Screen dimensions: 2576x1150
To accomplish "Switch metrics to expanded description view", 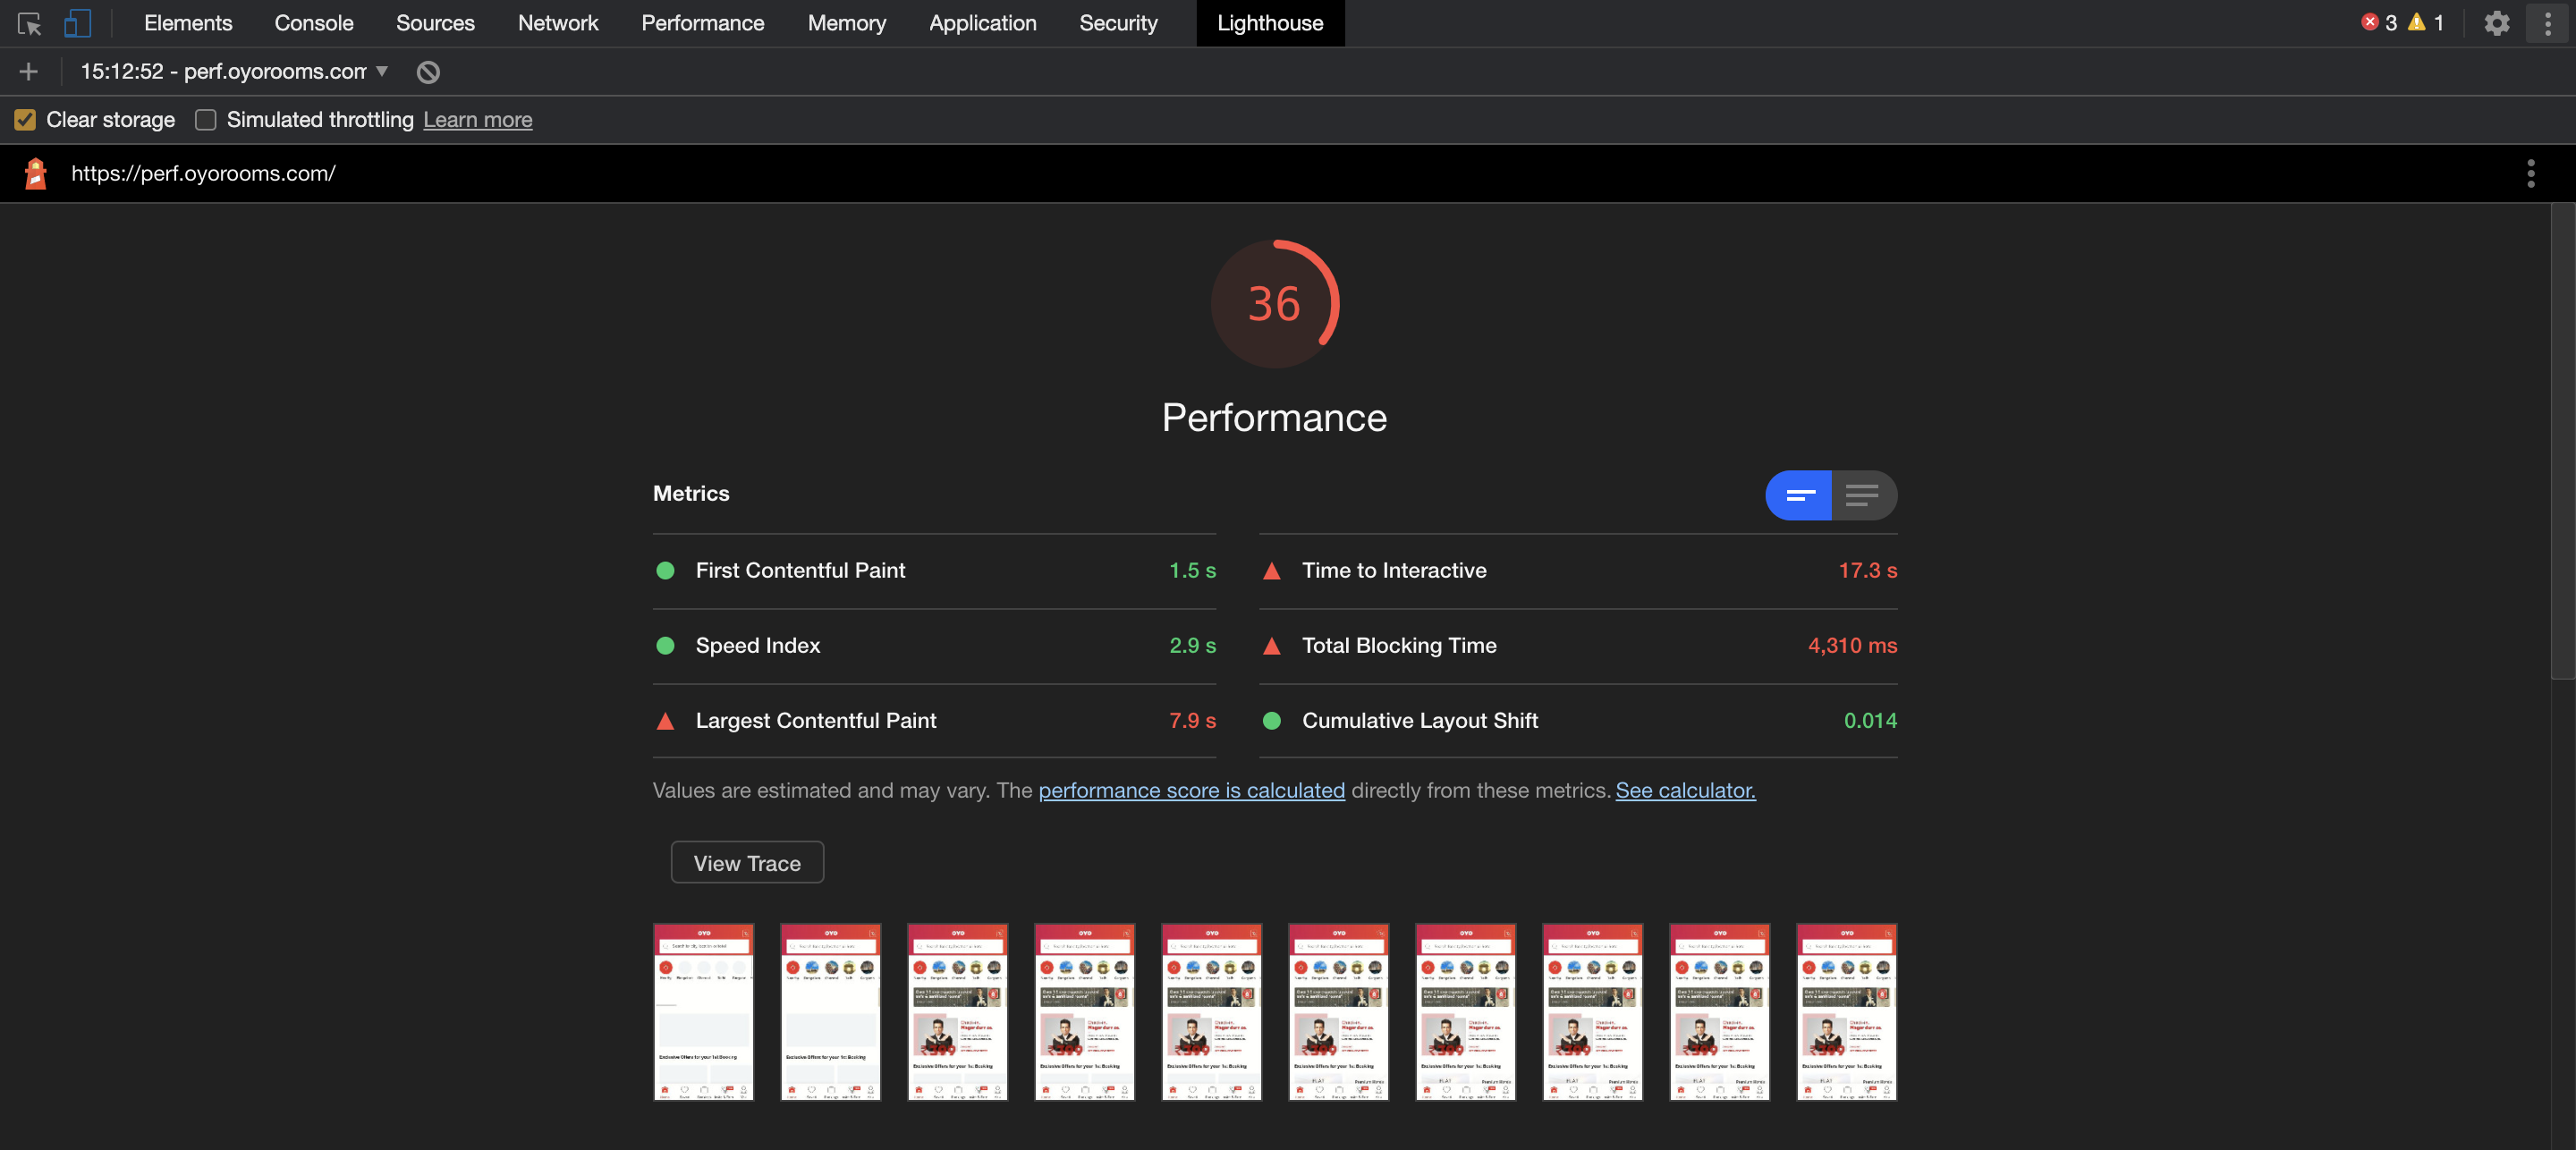I will click(1862, 495).
